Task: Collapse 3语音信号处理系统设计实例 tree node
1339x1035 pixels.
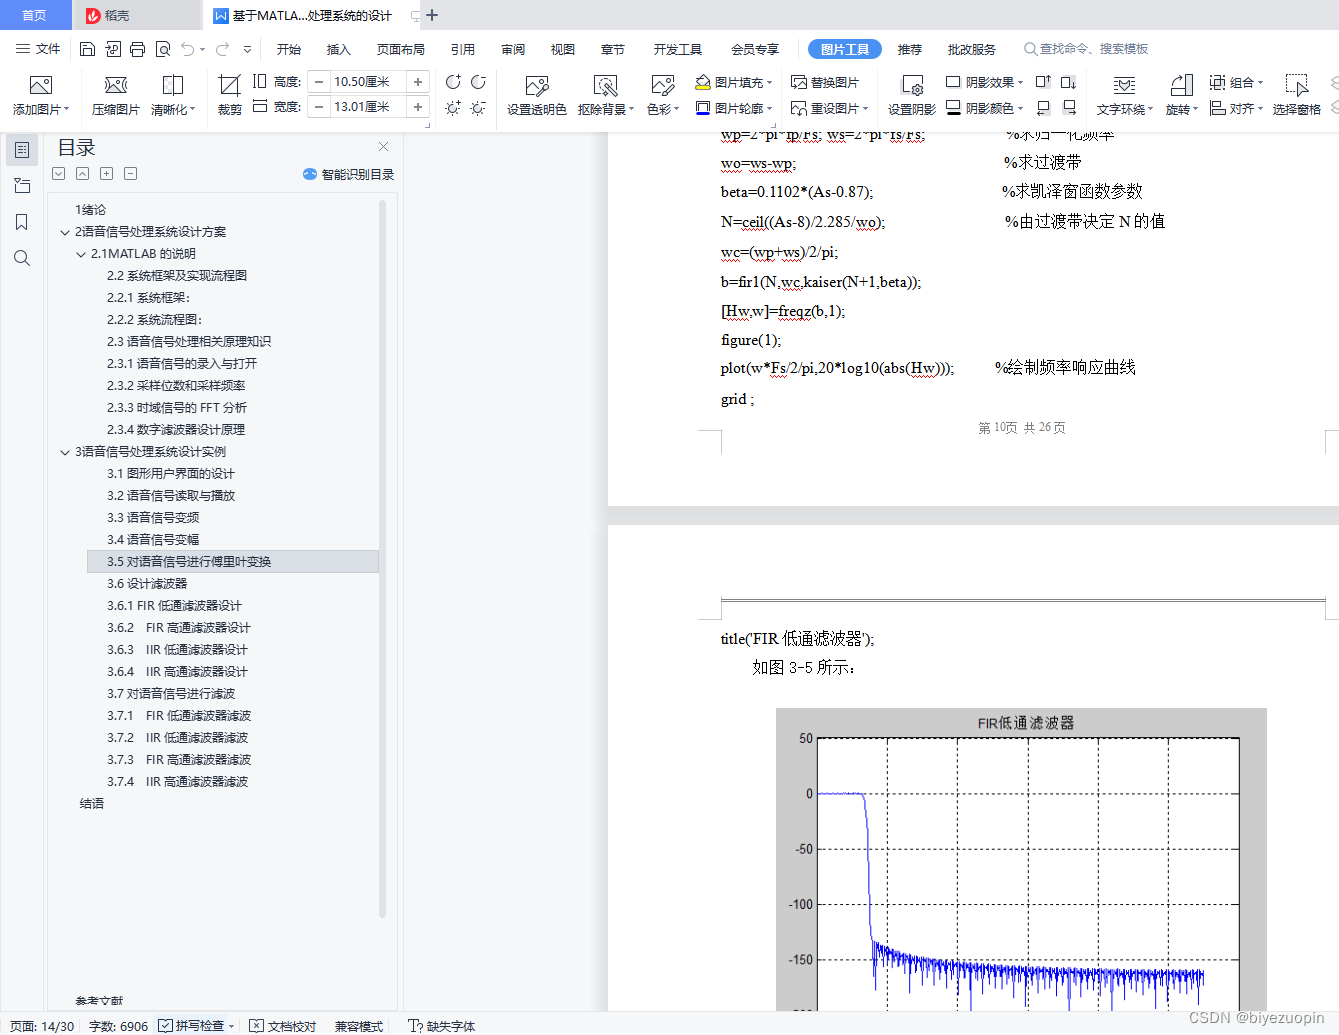Action: [65, 452]
